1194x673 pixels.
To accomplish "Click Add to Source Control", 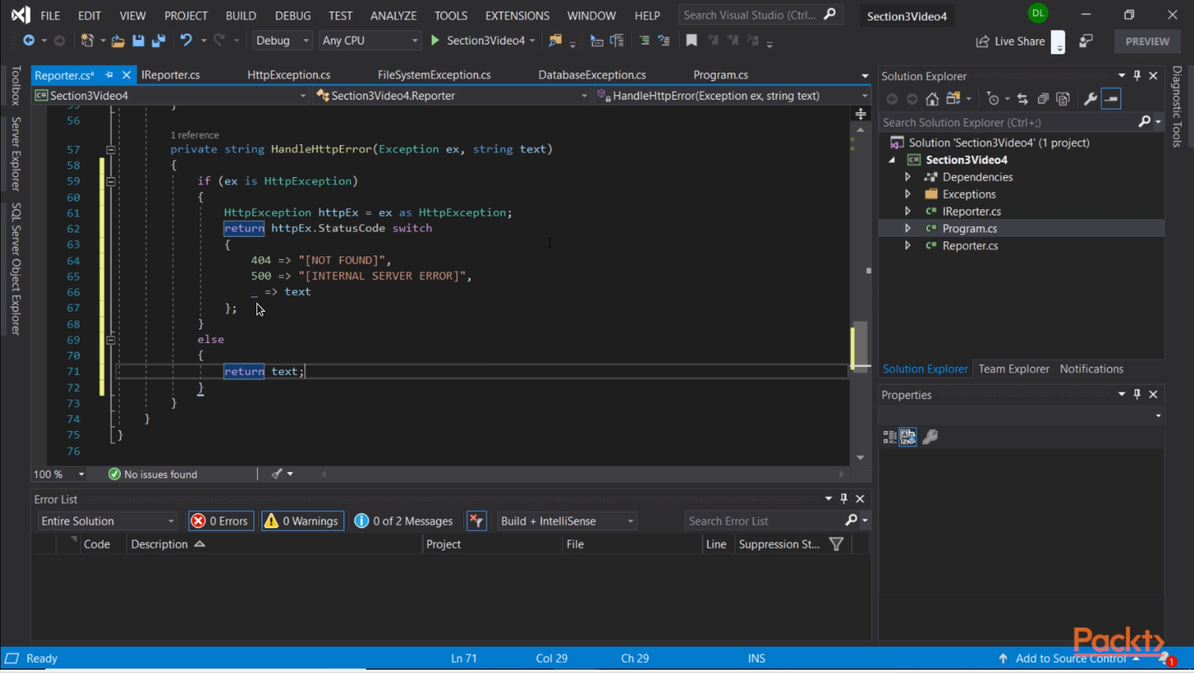I will [1070, 658].
